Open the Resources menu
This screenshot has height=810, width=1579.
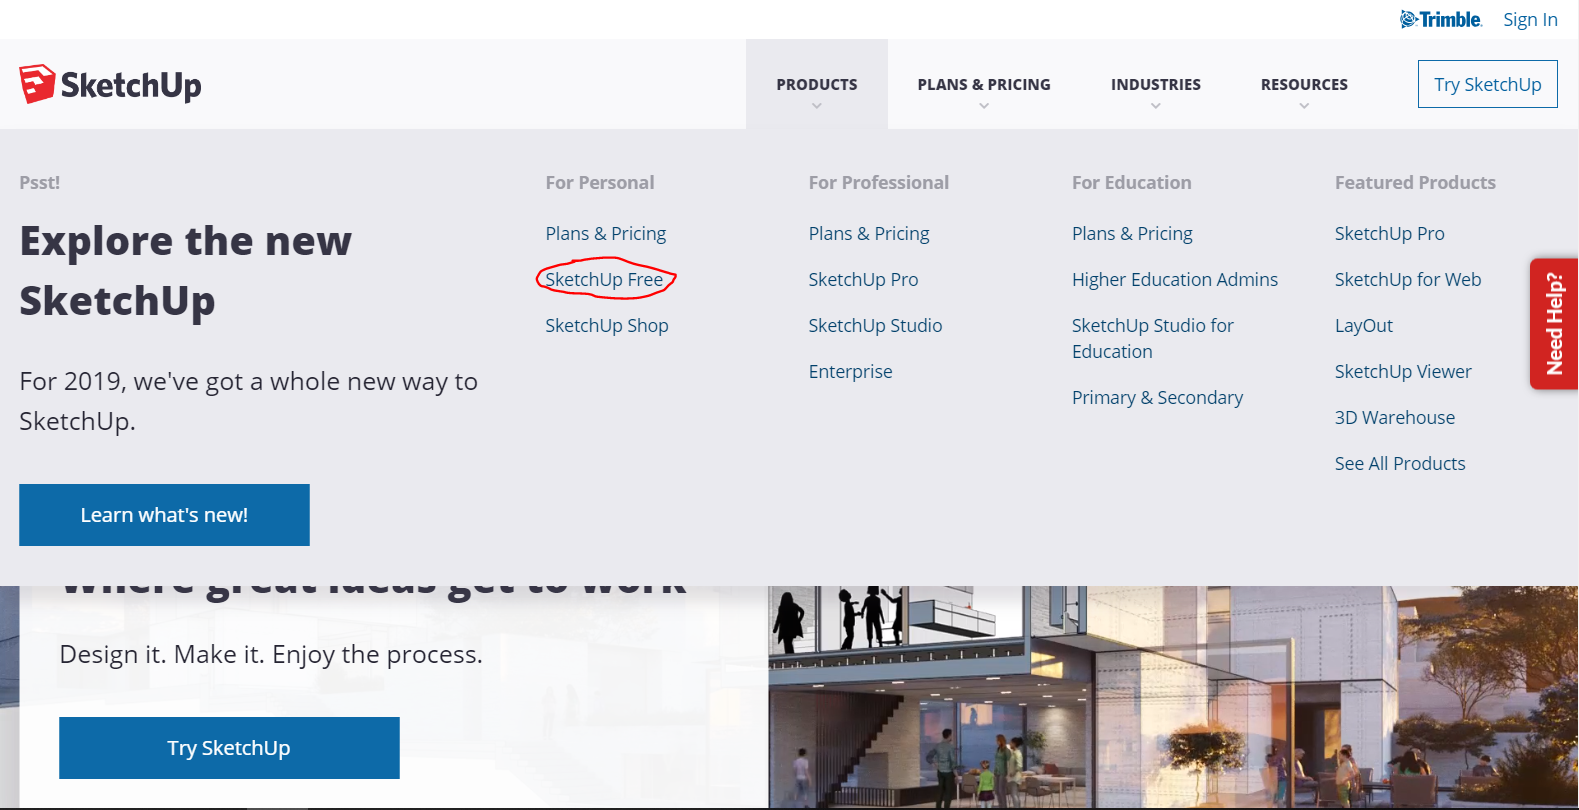tap(1304, 84)
